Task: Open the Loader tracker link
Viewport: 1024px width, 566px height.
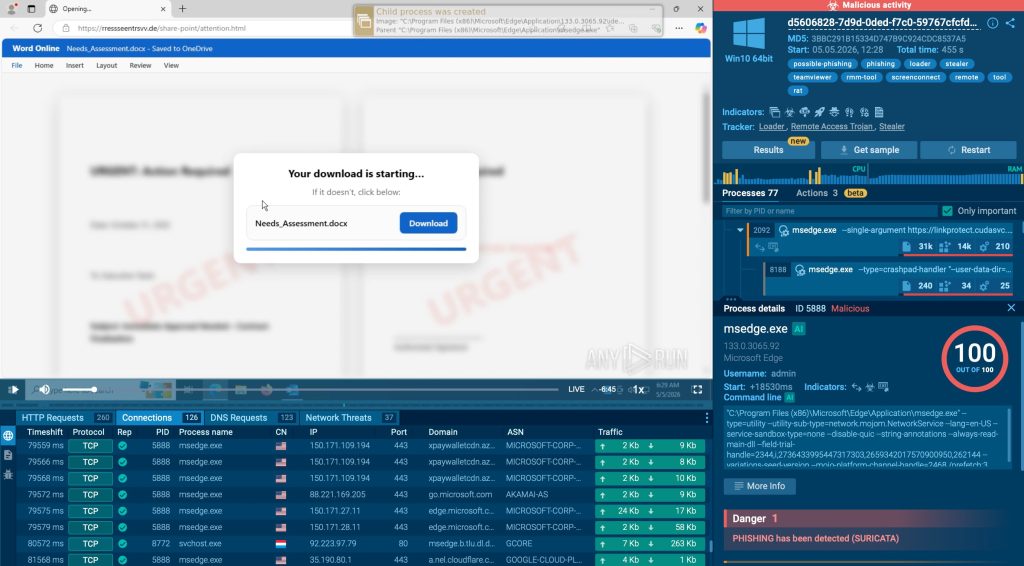Action: (771, 127)
